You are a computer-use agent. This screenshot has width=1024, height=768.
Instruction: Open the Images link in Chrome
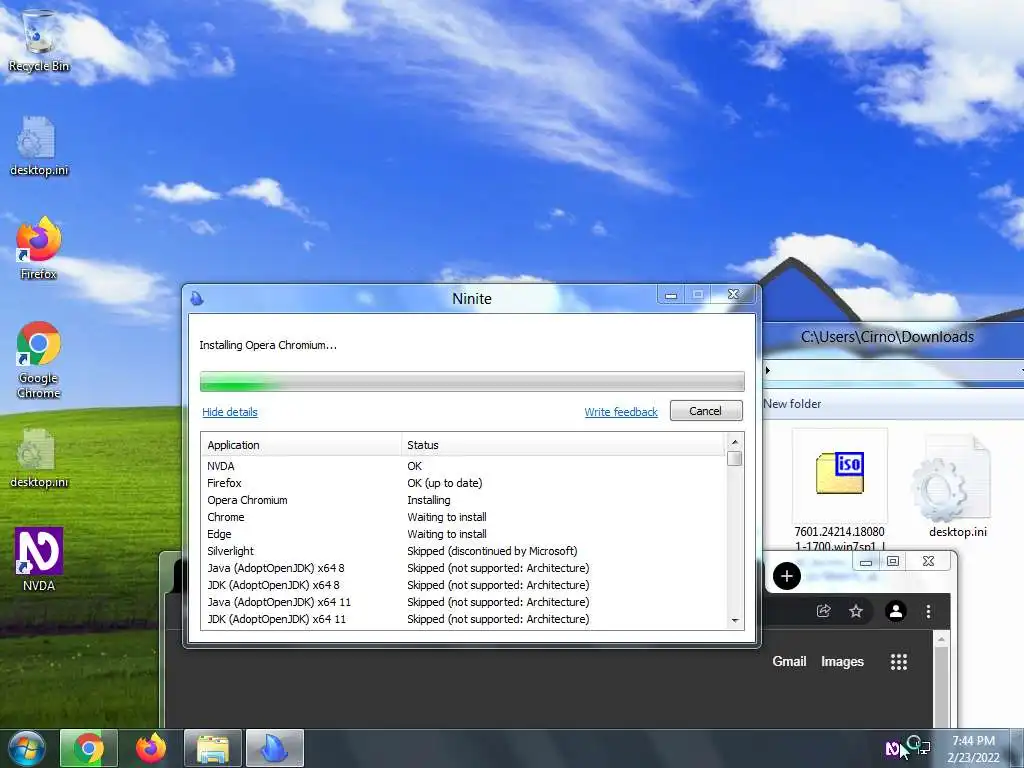(842, 662)
